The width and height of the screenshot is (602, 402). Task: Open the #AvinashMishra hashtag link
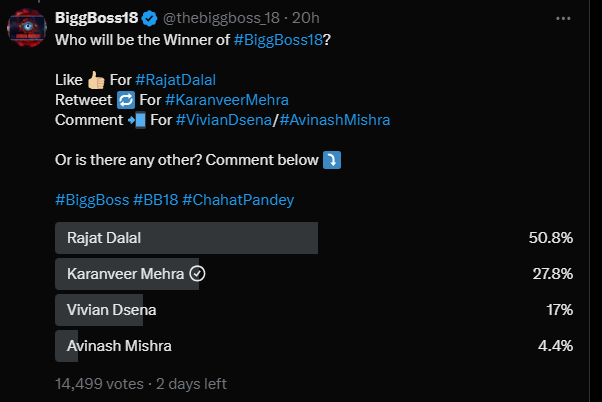(x=335, y=120)
